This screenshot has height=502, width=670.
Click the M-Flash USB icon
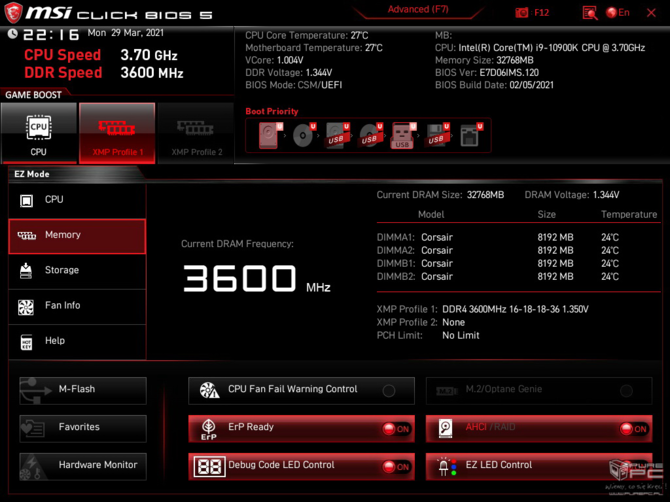tap(35, 390)
